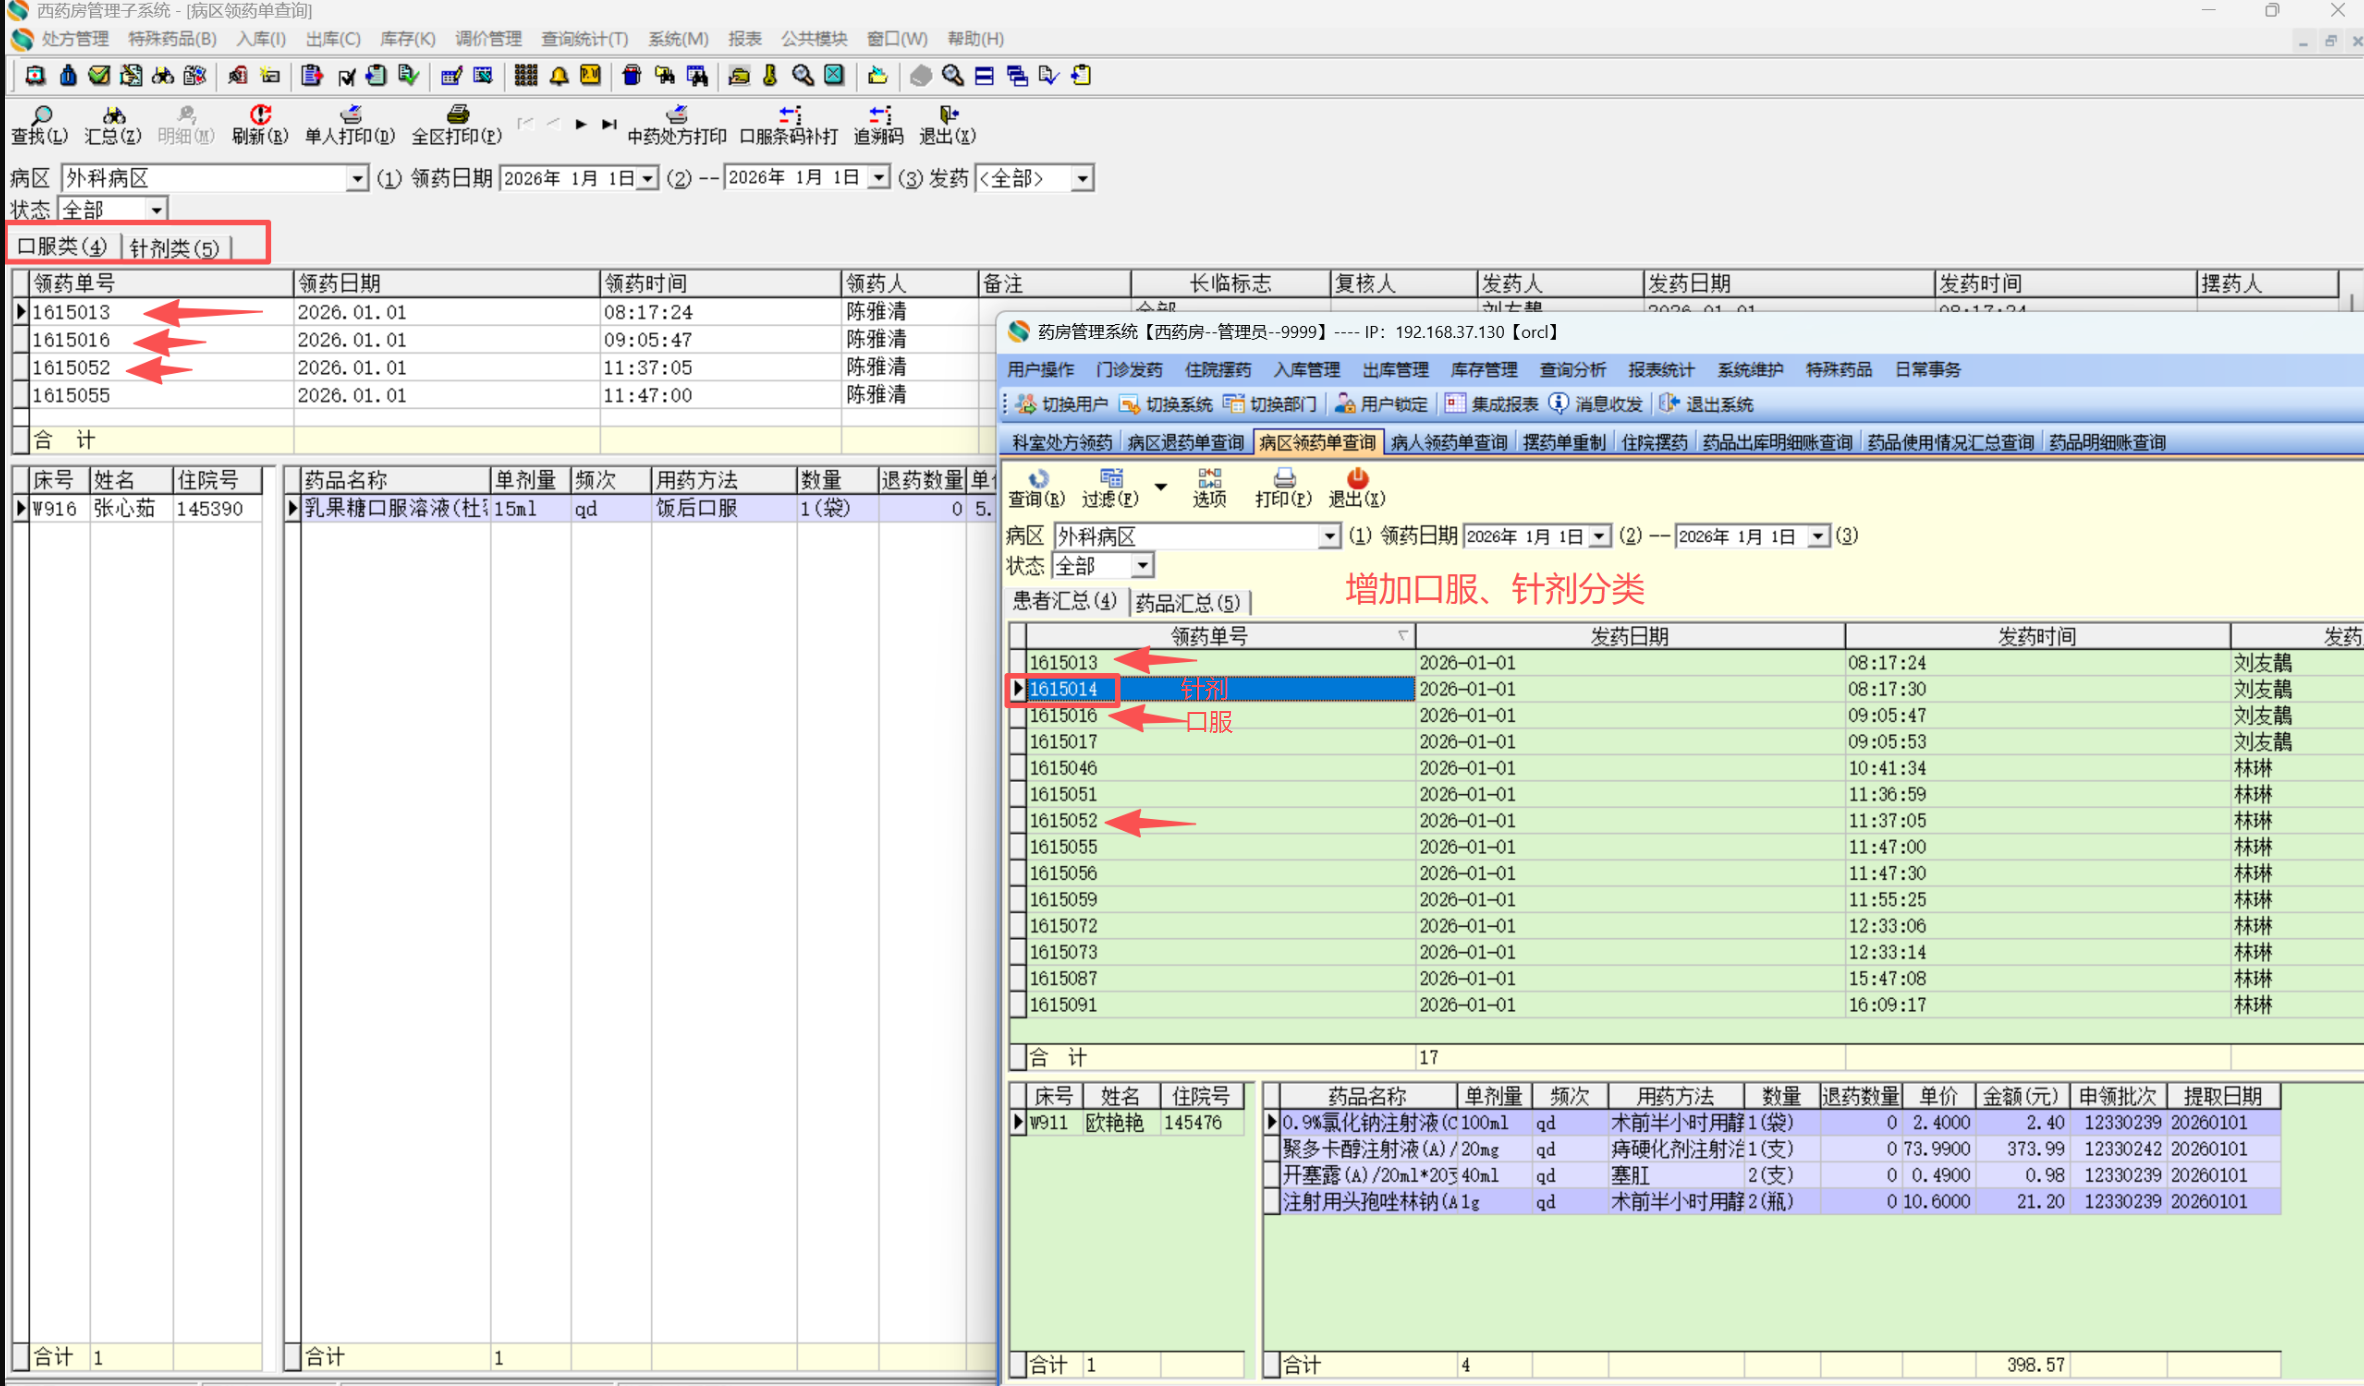Image resolution: width=2364 pixels, height=1386 pixels.
Task: Click the 汇总(Z) binoculars icon
Action: [113, 116]
